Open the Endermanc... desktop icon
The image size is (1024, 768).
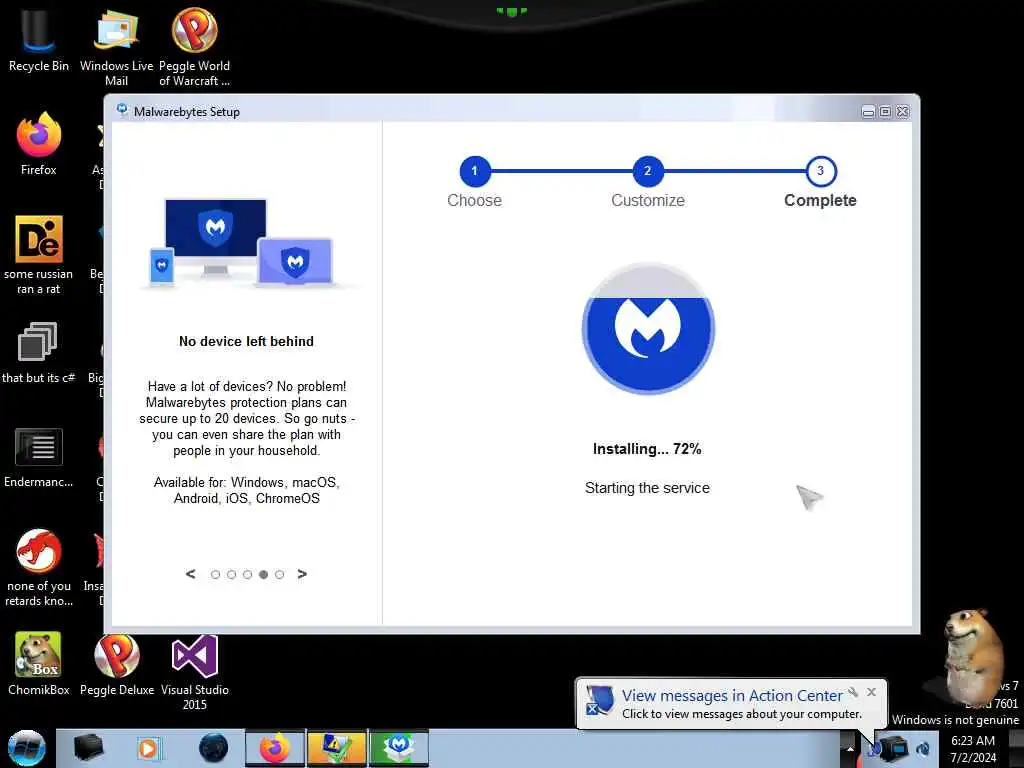38,457
